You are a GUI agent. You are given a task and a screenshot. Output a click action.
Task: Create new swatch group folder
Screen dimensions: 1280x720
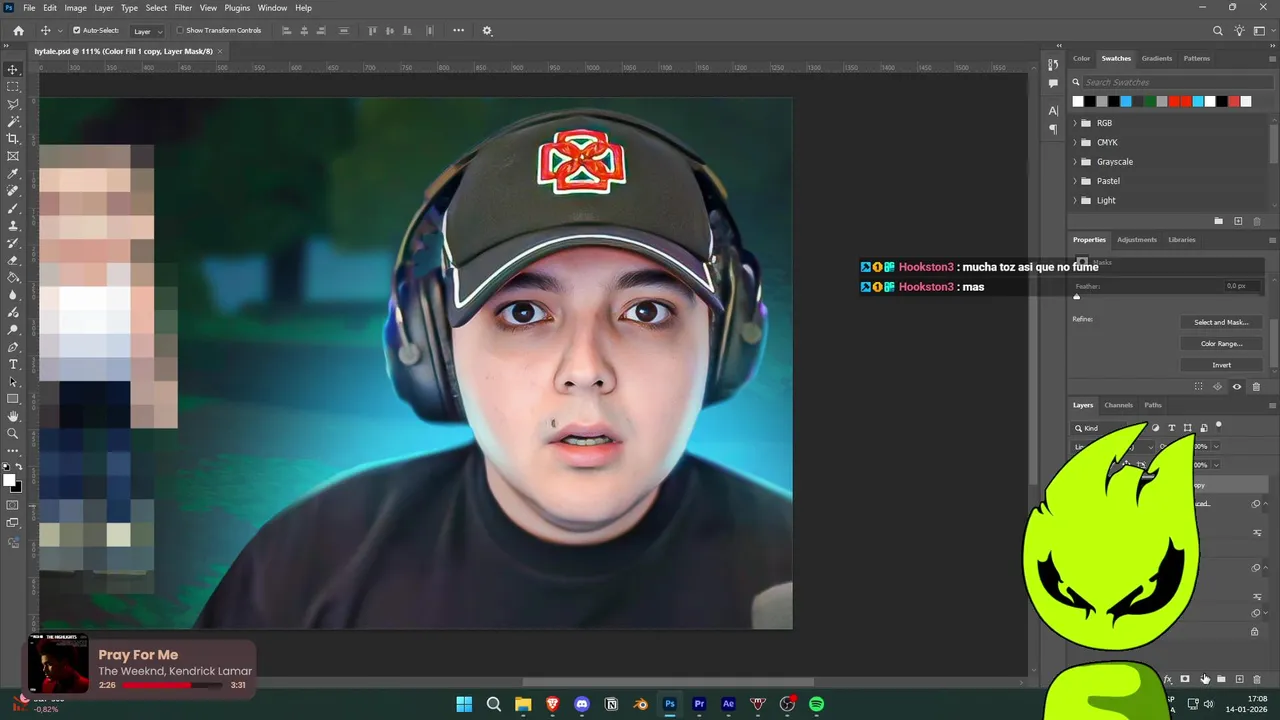pos(1218,221)
